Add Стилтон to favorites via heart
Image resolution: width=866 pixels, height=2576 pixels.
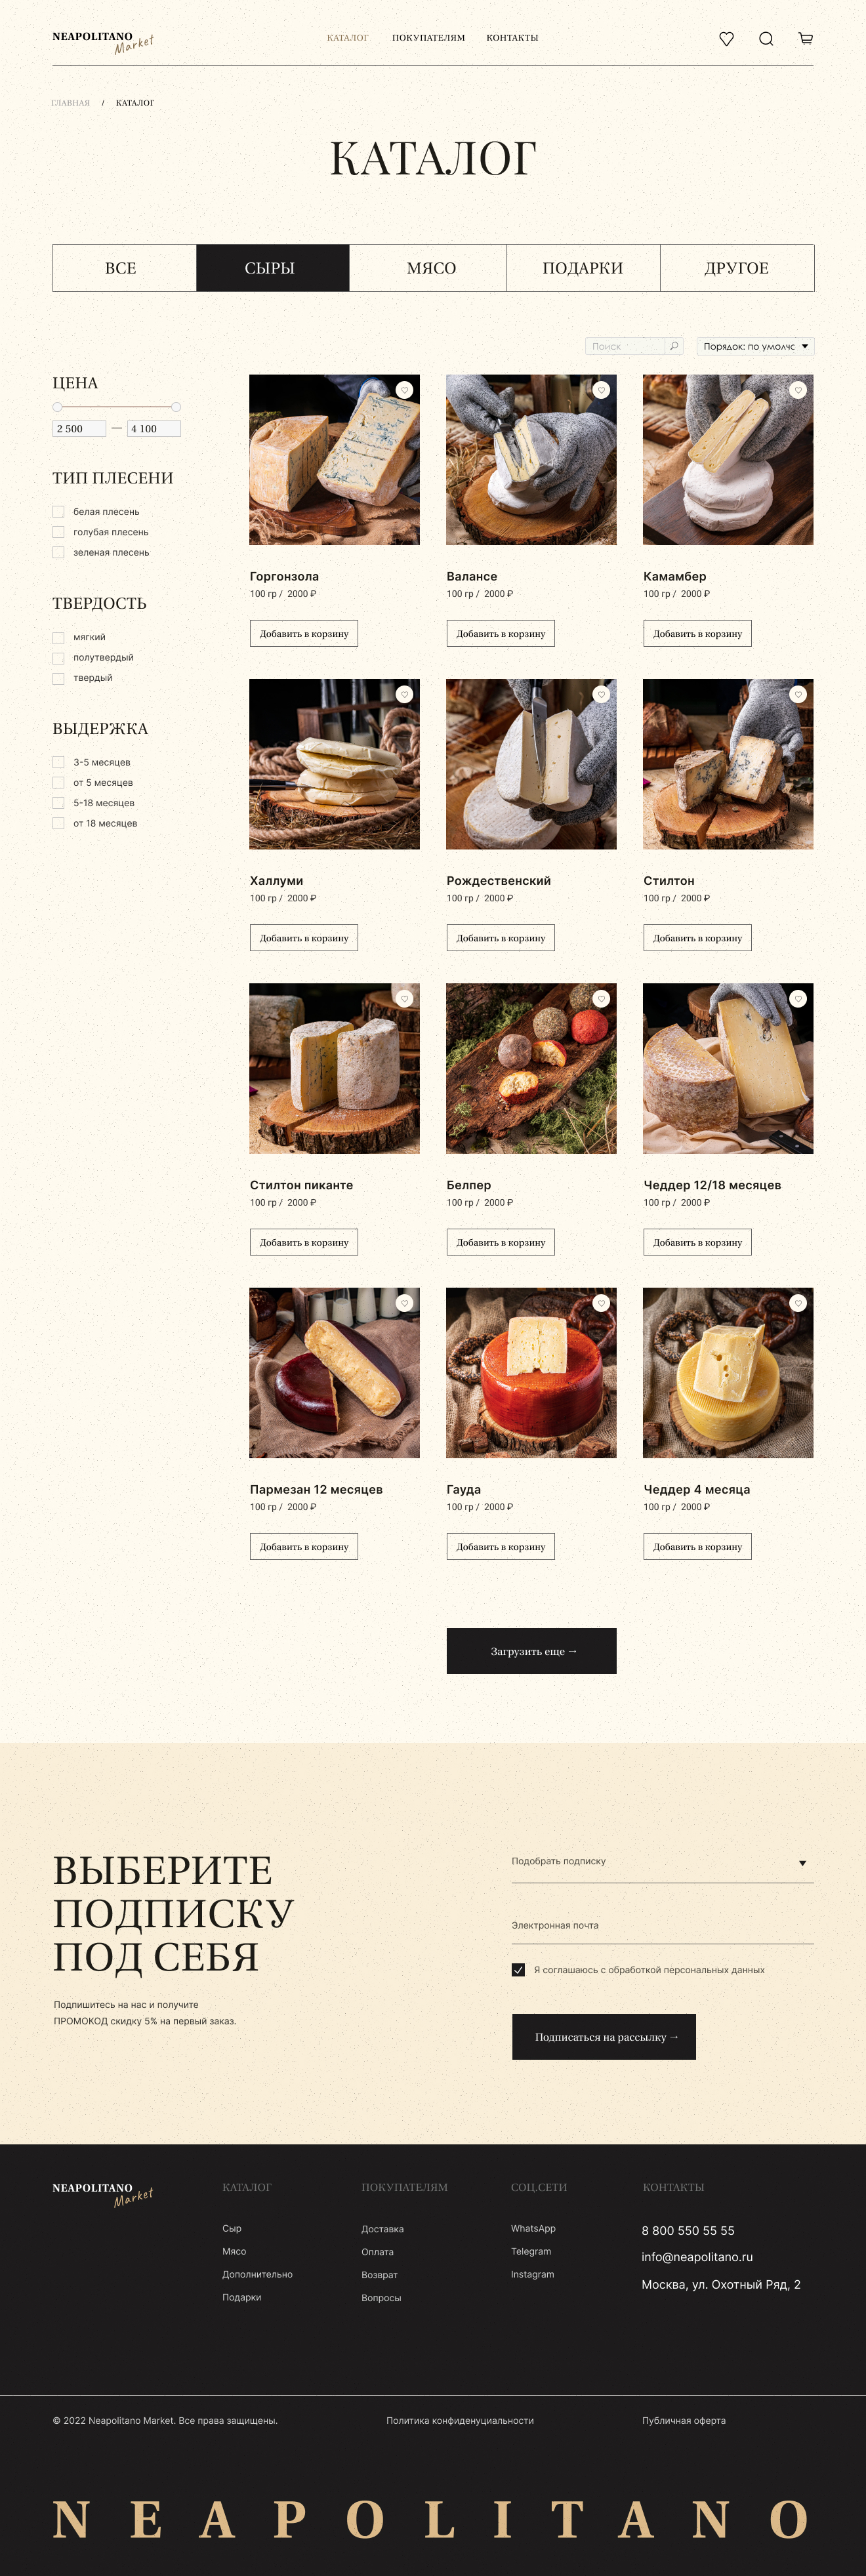[x=798, y=694]
